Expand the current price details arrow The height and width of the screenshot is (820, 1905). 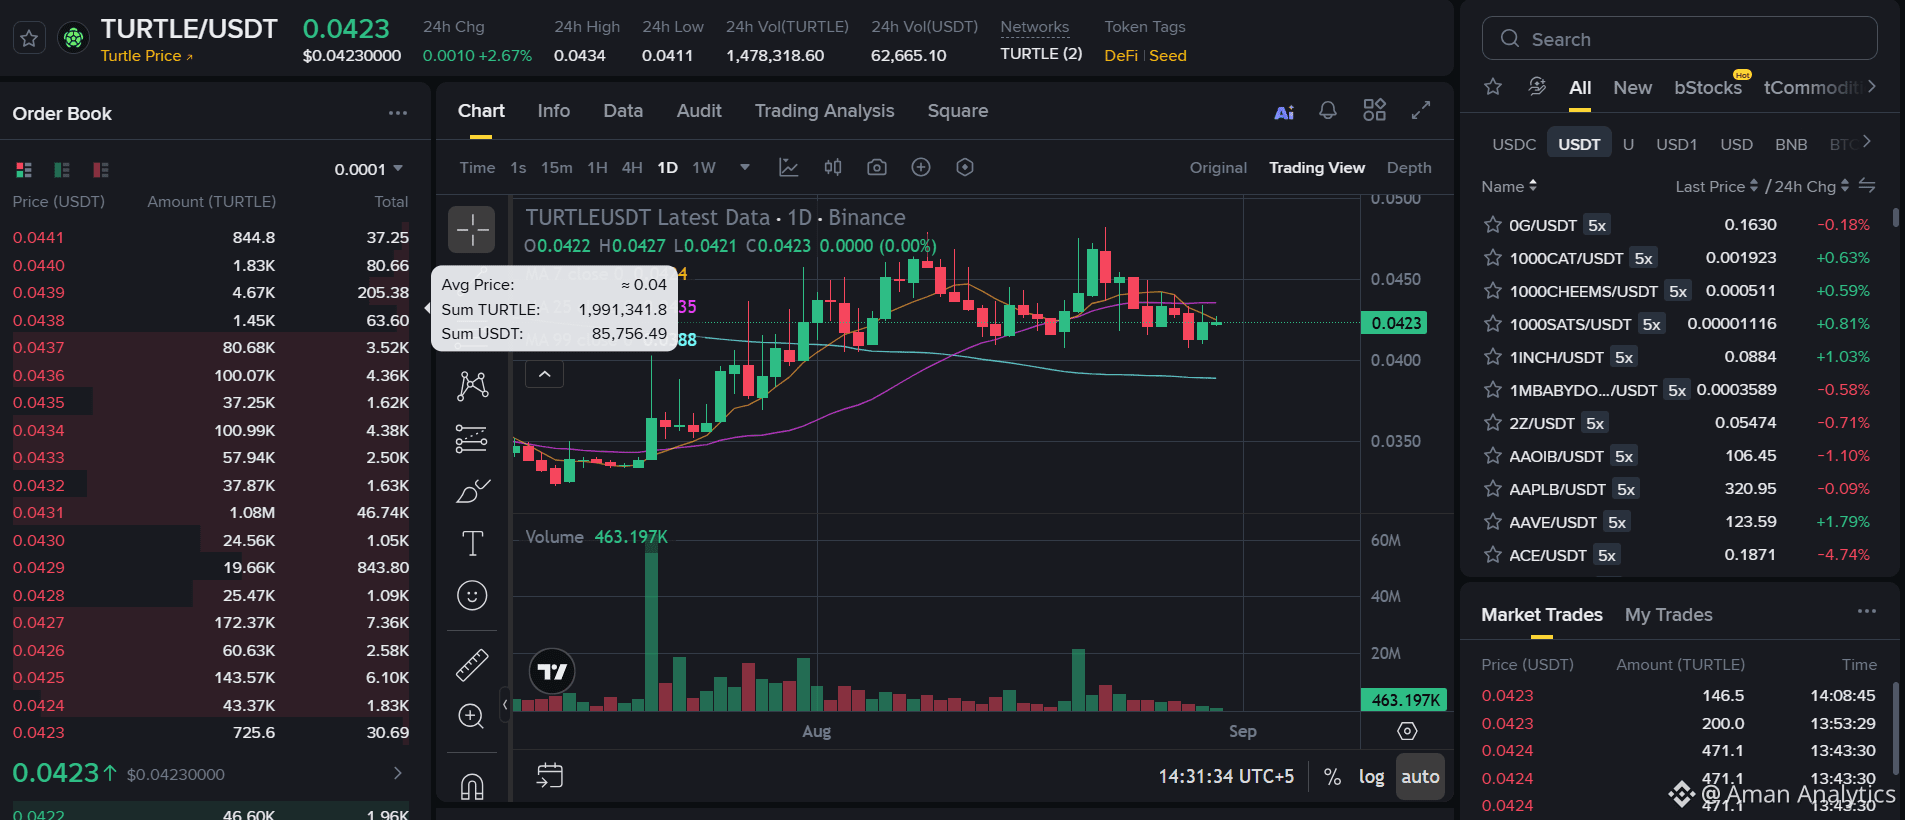(397, 773)
